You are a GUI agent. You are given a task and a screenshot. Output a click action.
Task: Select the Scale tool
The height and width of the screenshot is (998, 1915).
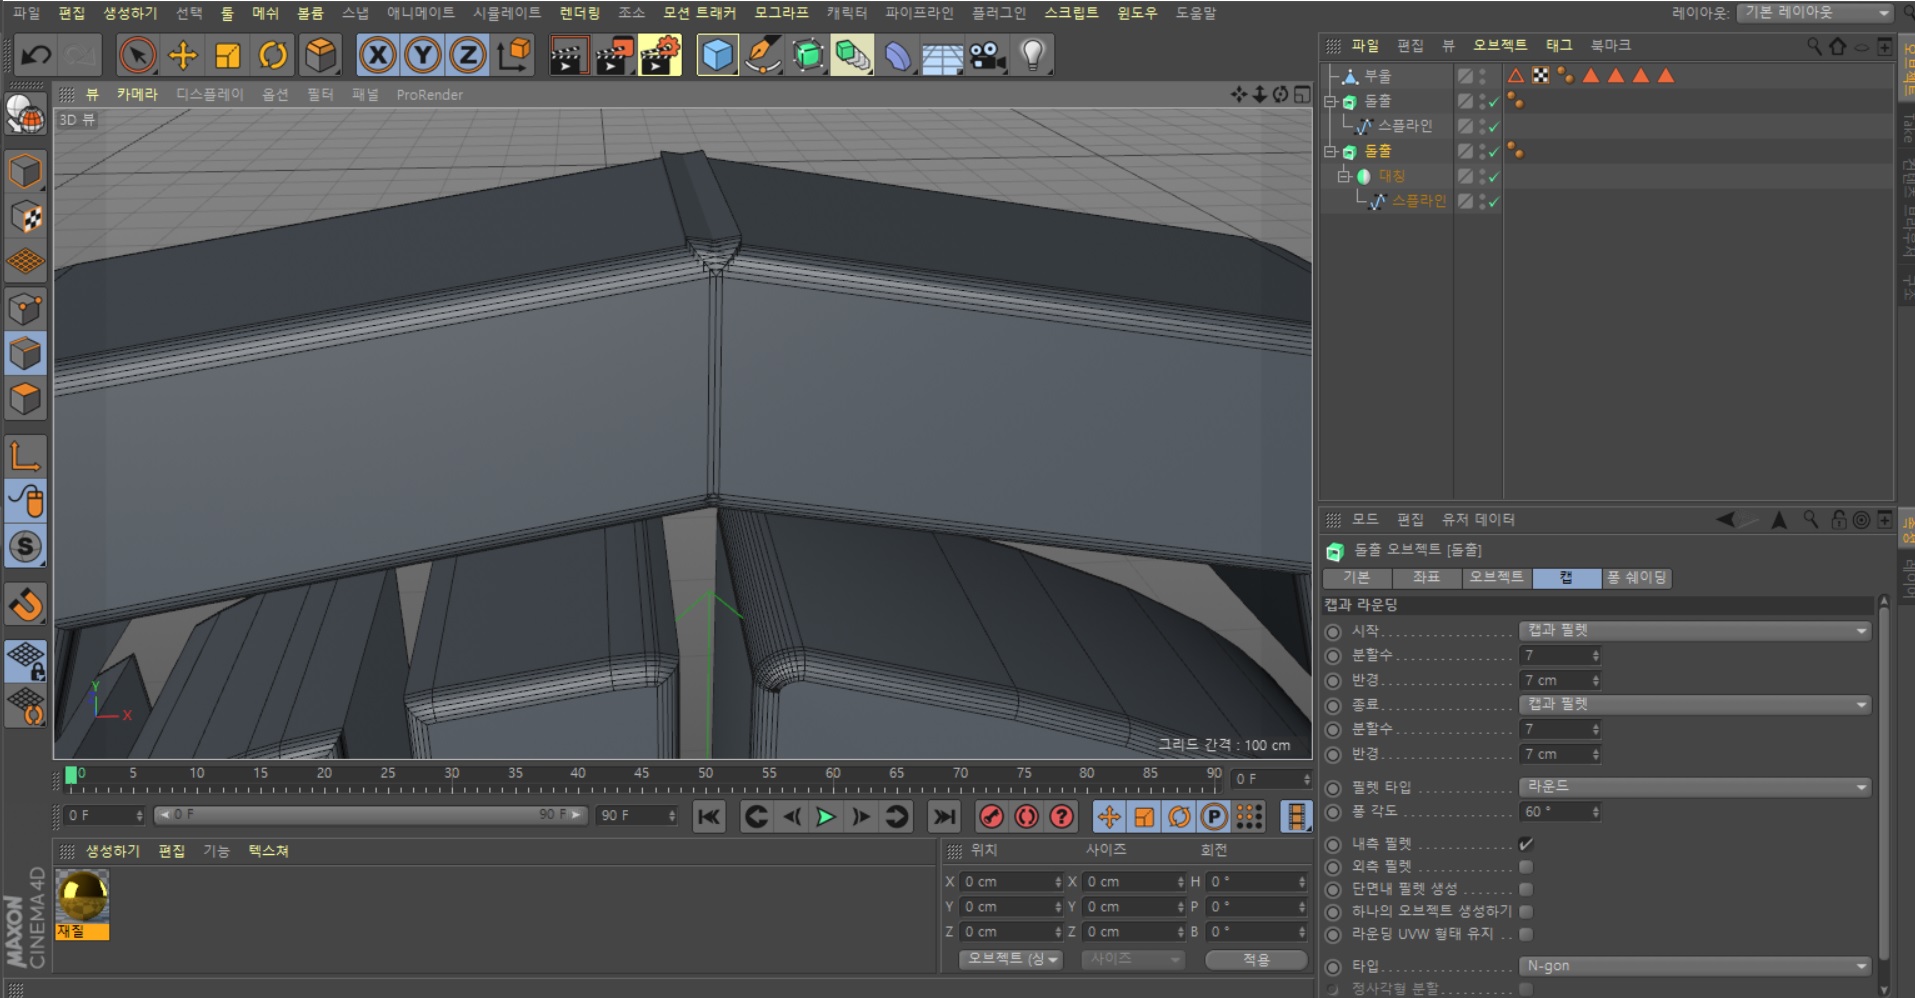(x=228, y=56)
